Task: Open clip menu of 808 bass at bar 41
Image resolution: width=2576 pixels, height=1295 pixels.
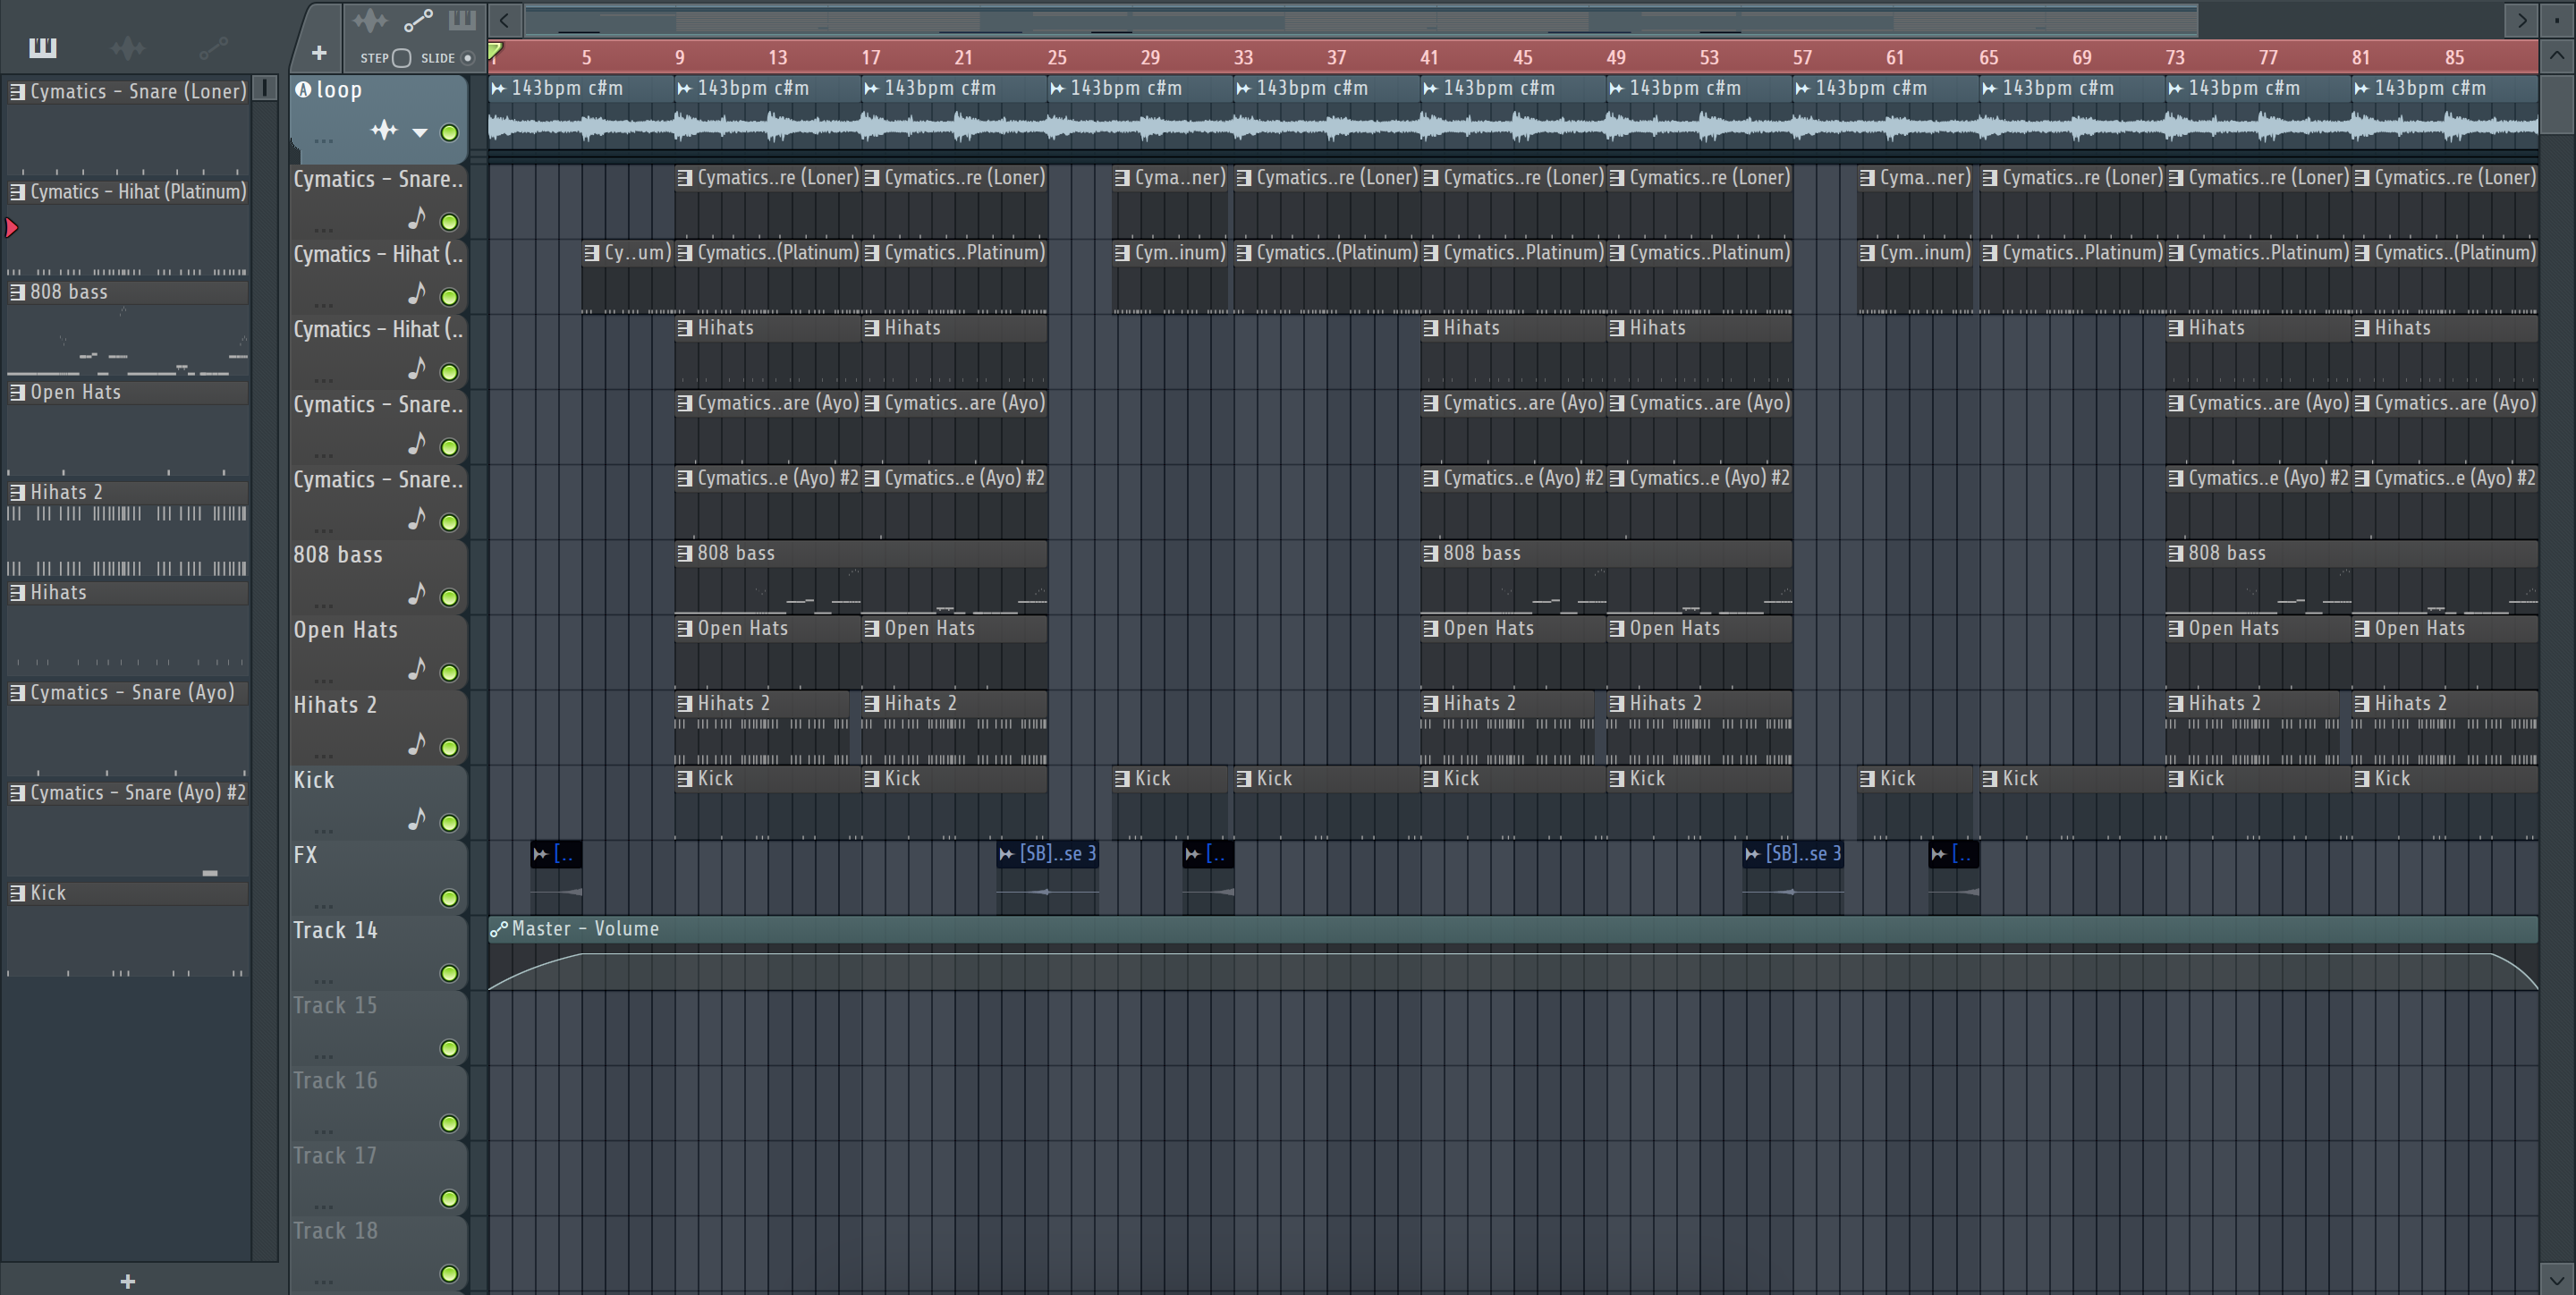Action: click(x=1431, y=553)
